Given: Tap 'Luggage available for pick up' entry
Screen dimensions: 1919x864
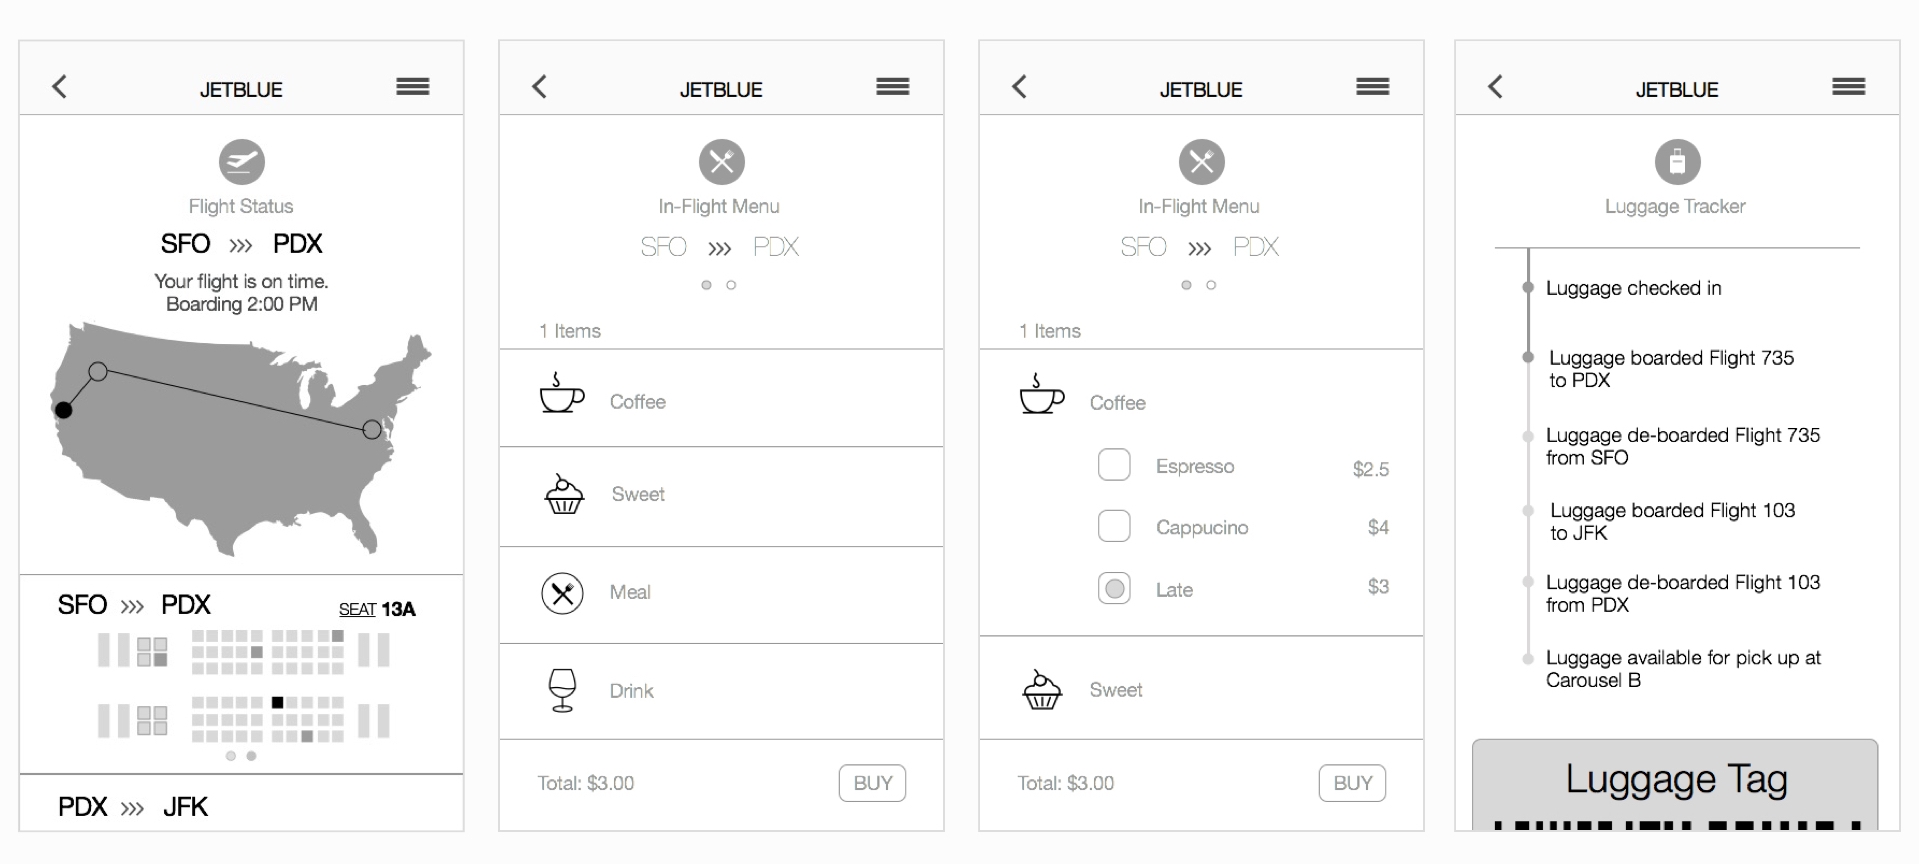Looking at the screenshot, I should pyautogui.click(x=1683, y=669).
